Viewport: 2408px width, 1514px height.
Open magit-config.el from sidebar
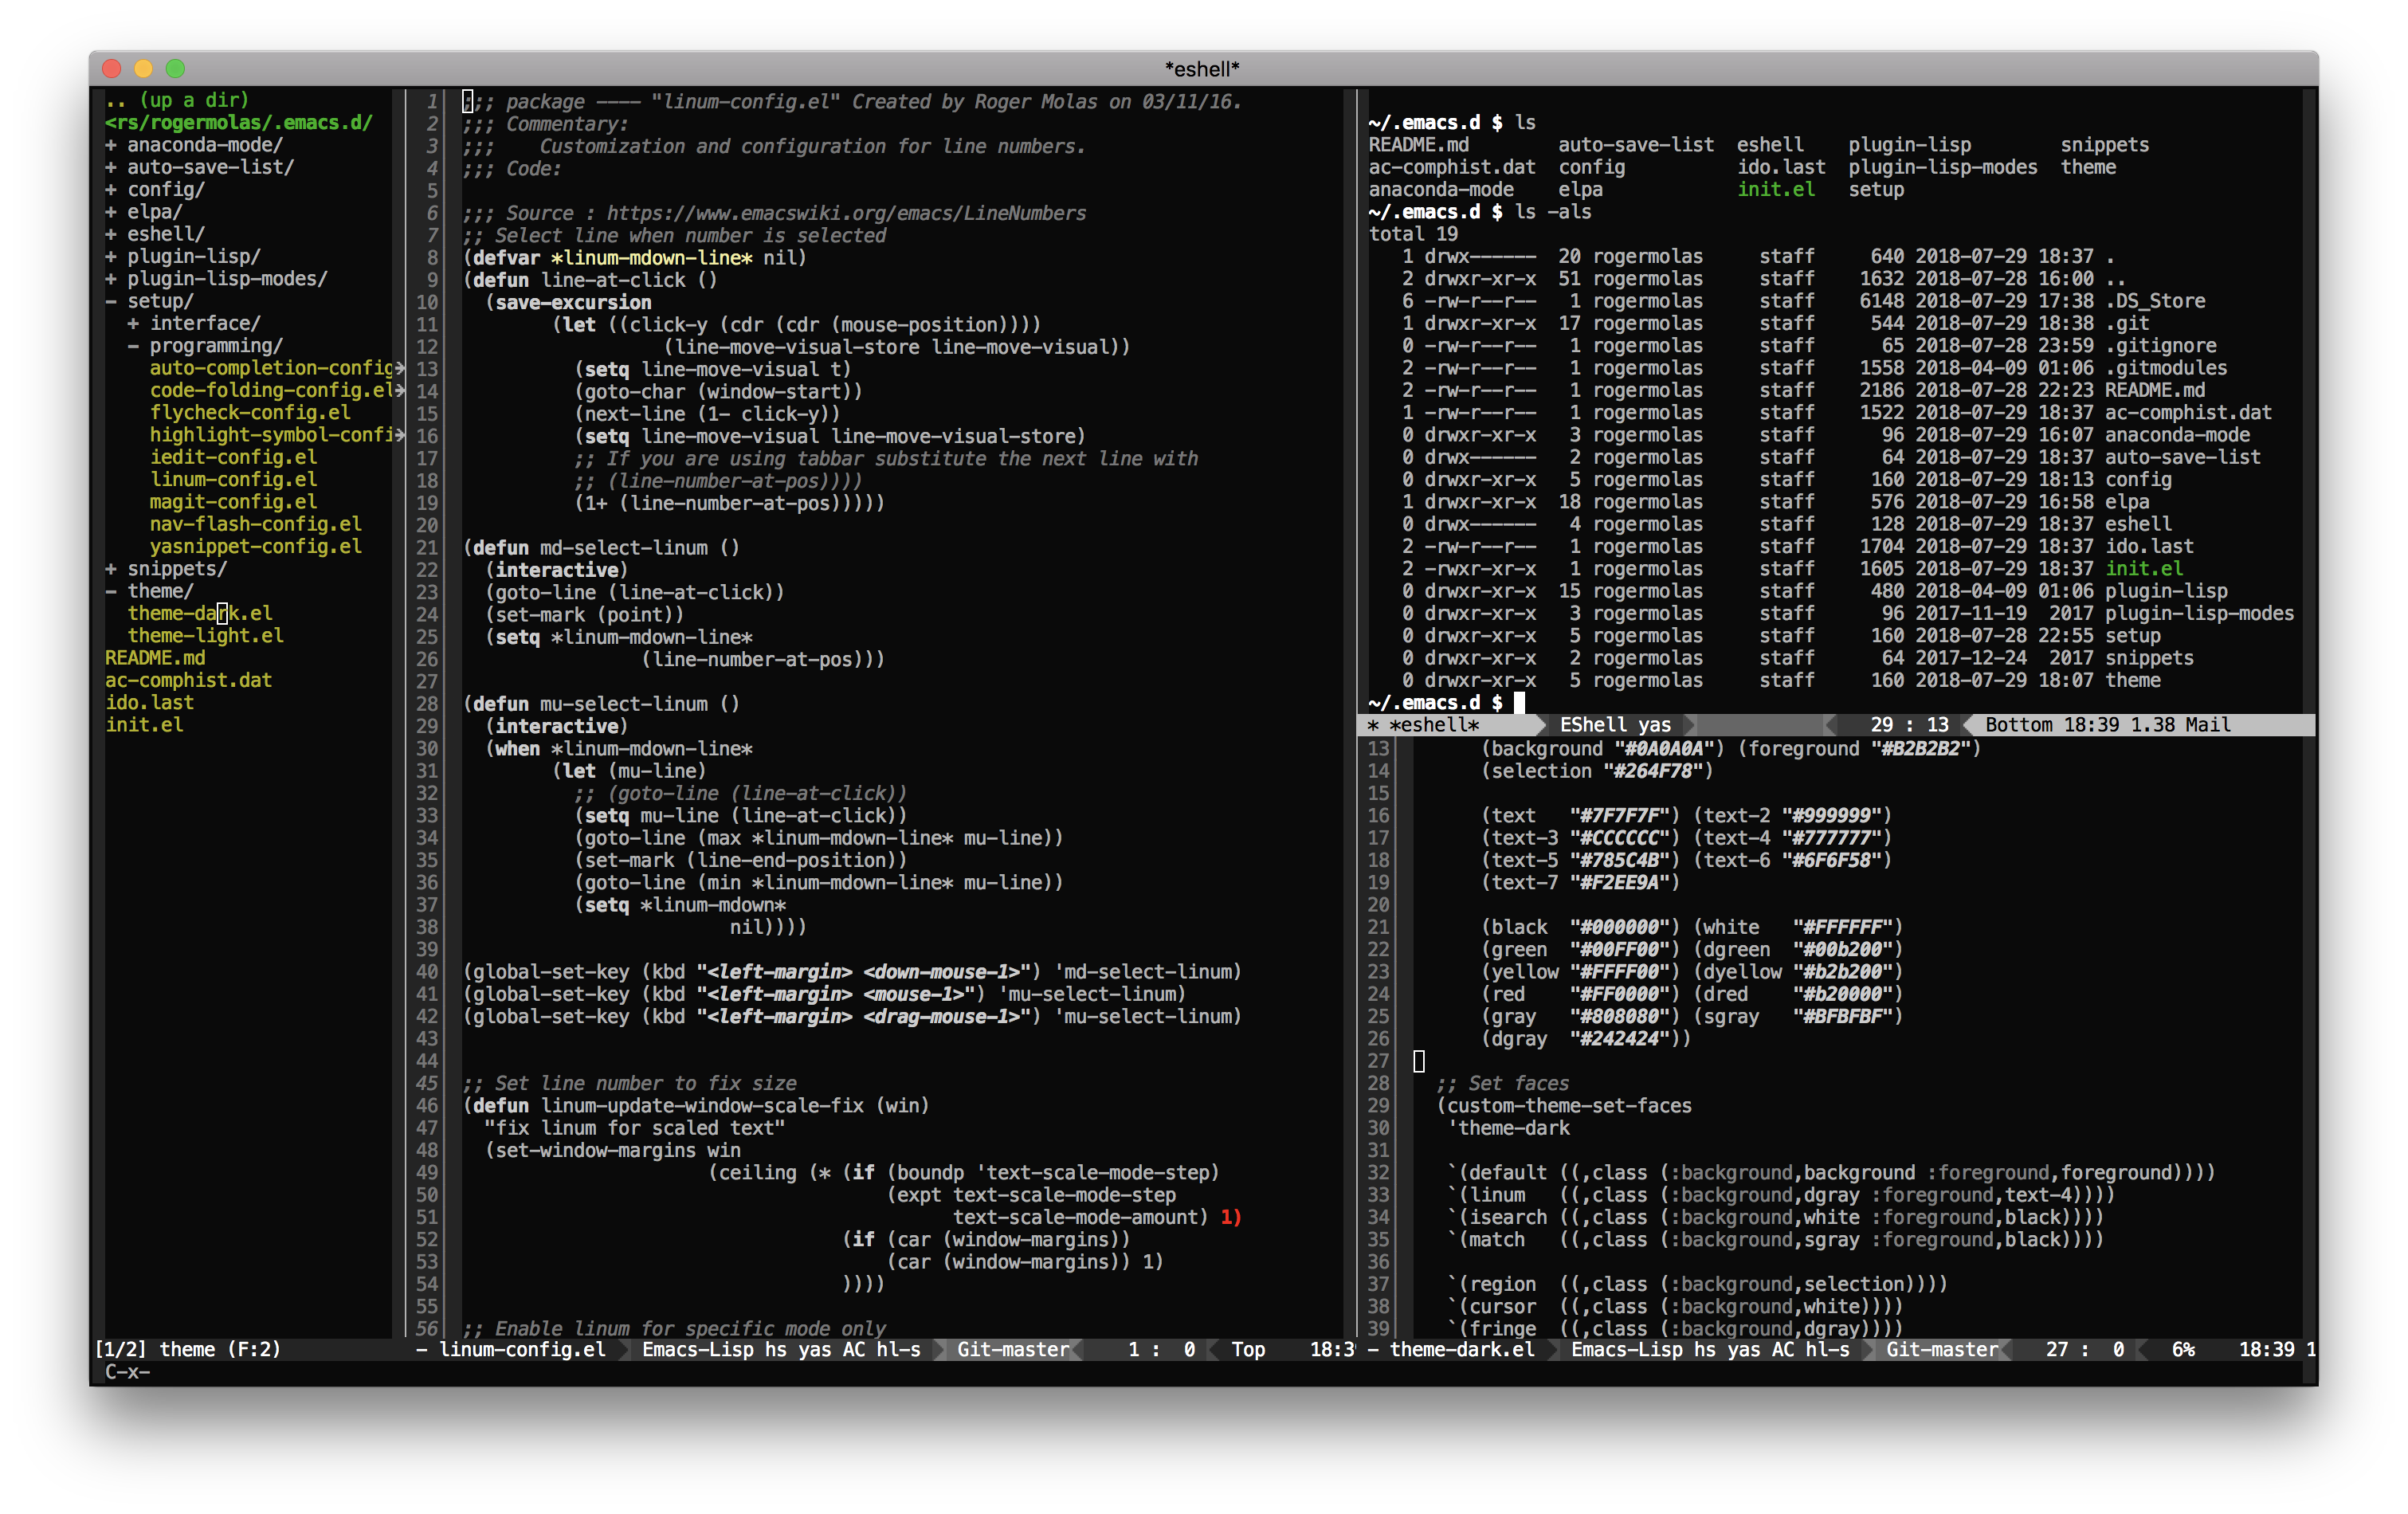pos(233,502)
